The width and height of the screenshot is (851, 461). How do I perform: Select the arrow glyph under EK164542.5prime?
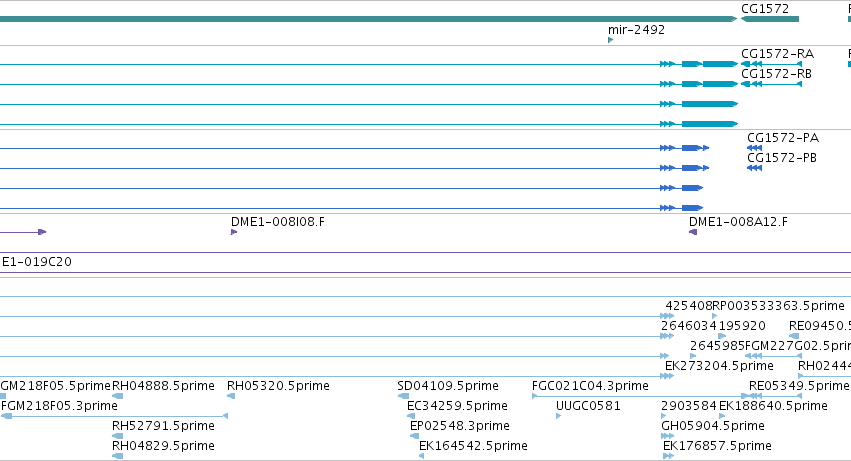pyautogui.click(x=421, y=456)
